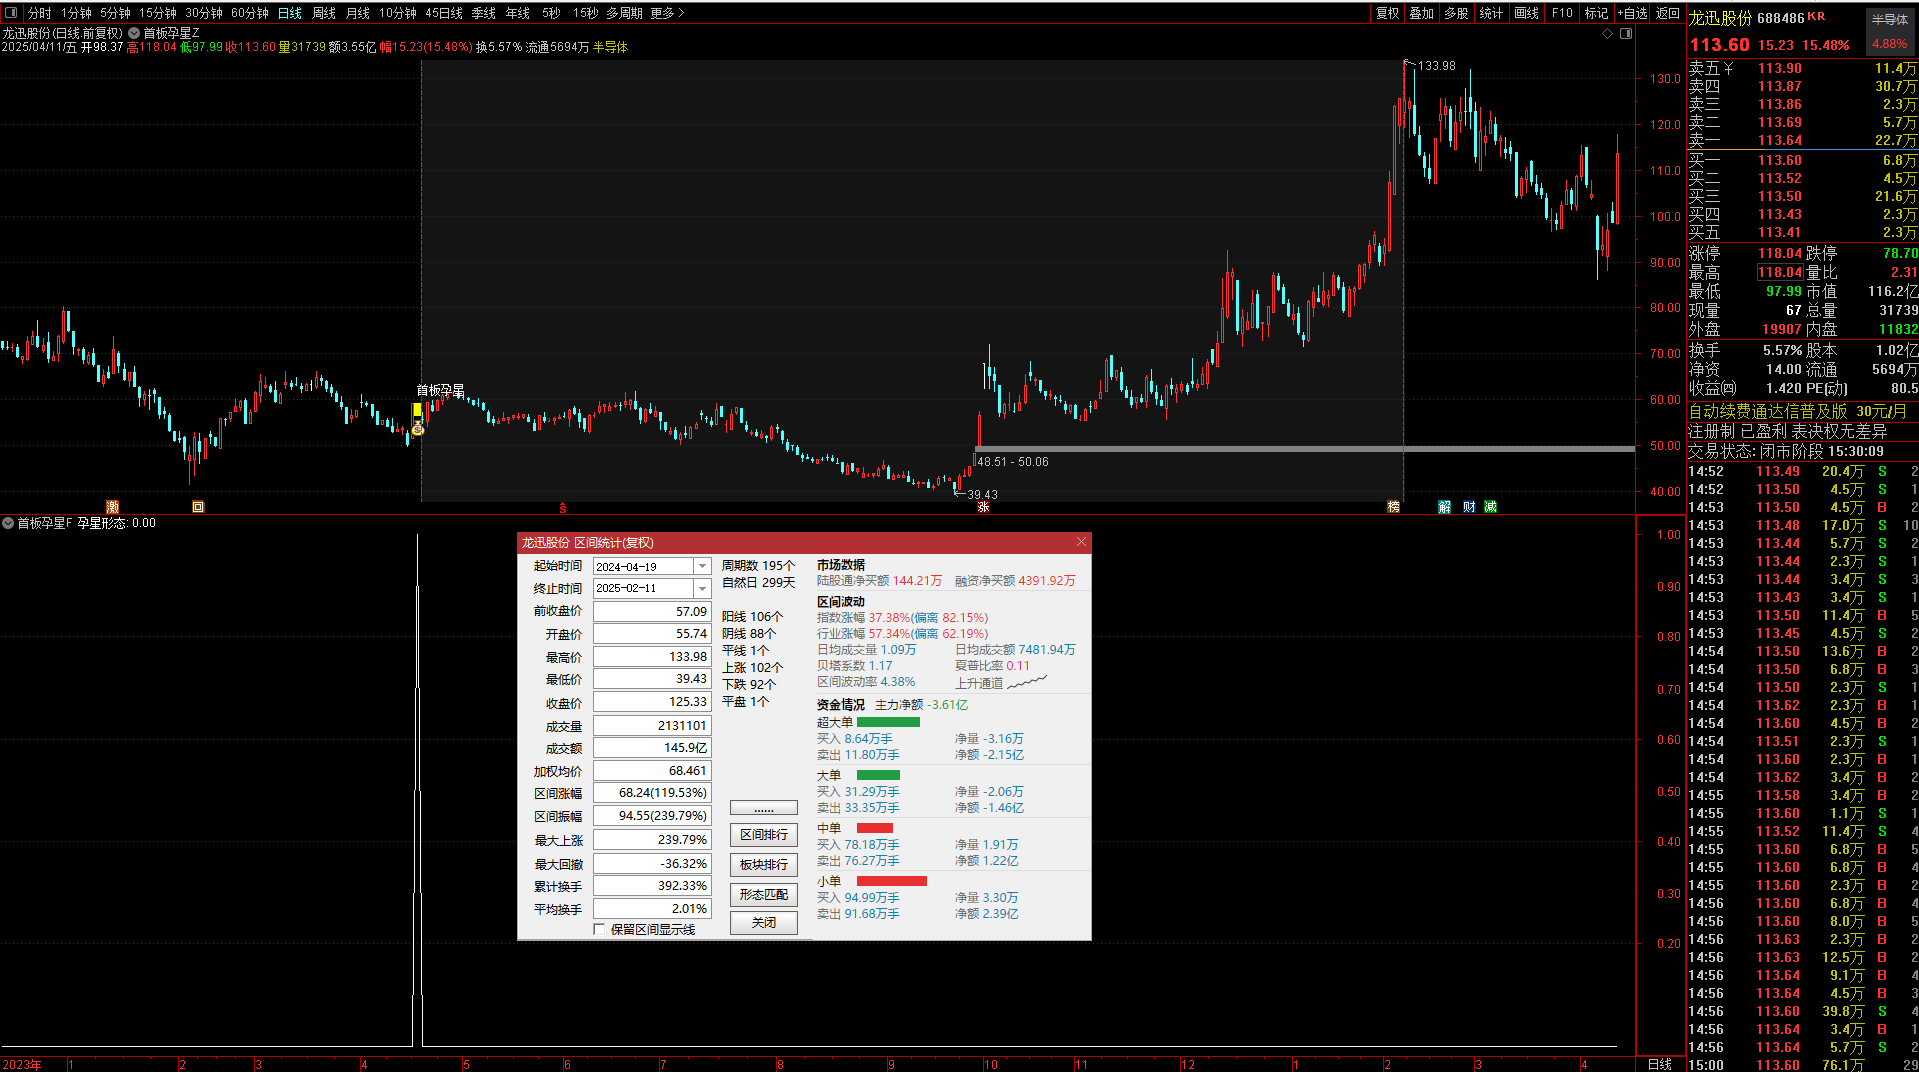This screenshot has width=1919, height=1072.
Task: Click the 榜 marker below chart
Action: pyautogui.click(x=1393, y=507)
